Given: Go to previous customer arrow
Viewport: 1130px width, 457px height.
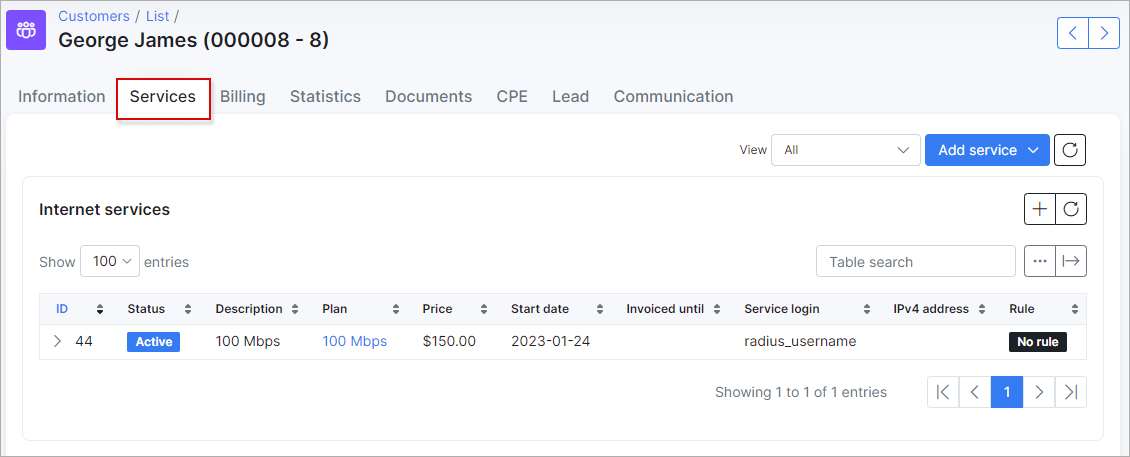Looking at the screenshot, I should coord(1073,33).
